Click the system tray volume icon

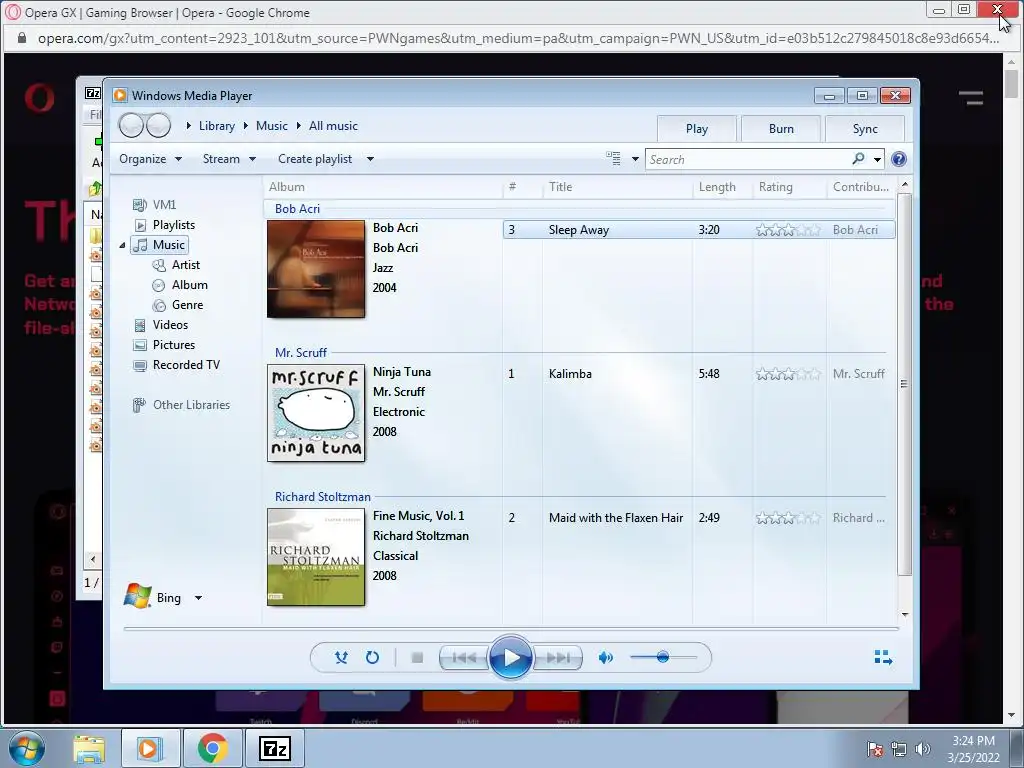923,748
